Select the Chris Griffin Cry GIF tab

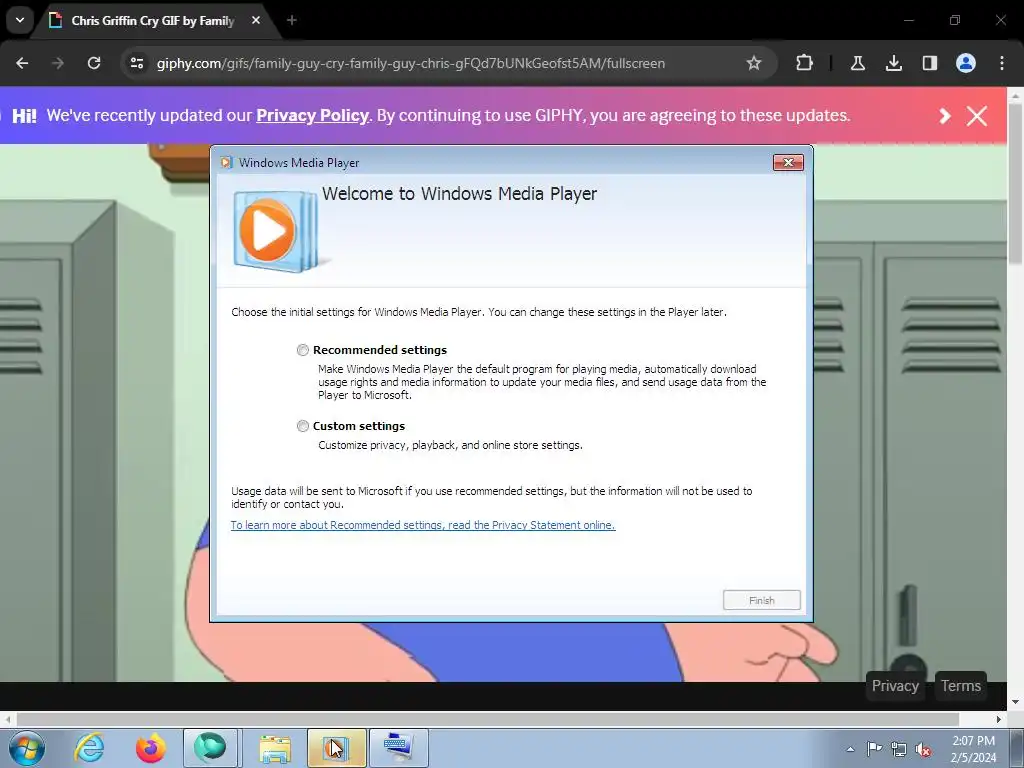(x=153, y=21)
